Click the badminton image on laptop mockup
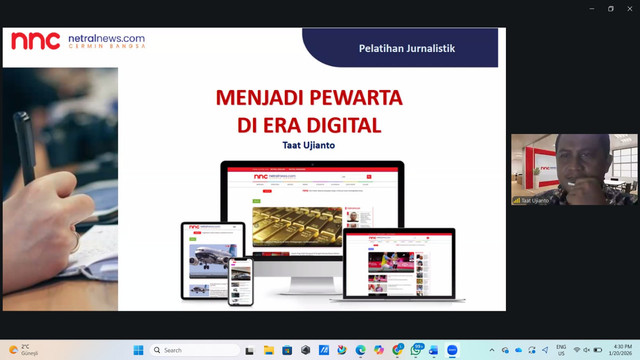The height and width of the screenshot is (360, 640). (391, 262)
